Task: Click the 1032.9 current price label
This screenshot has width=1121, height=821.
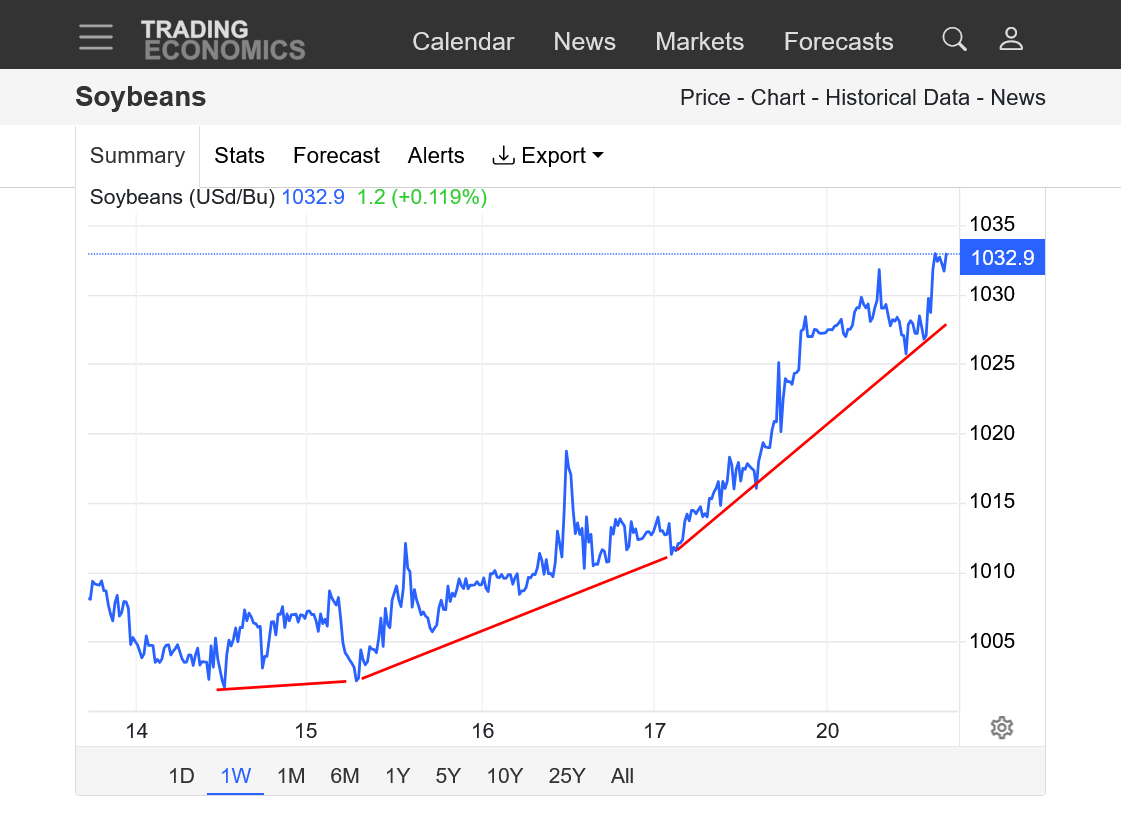Action: point(1002,258)
